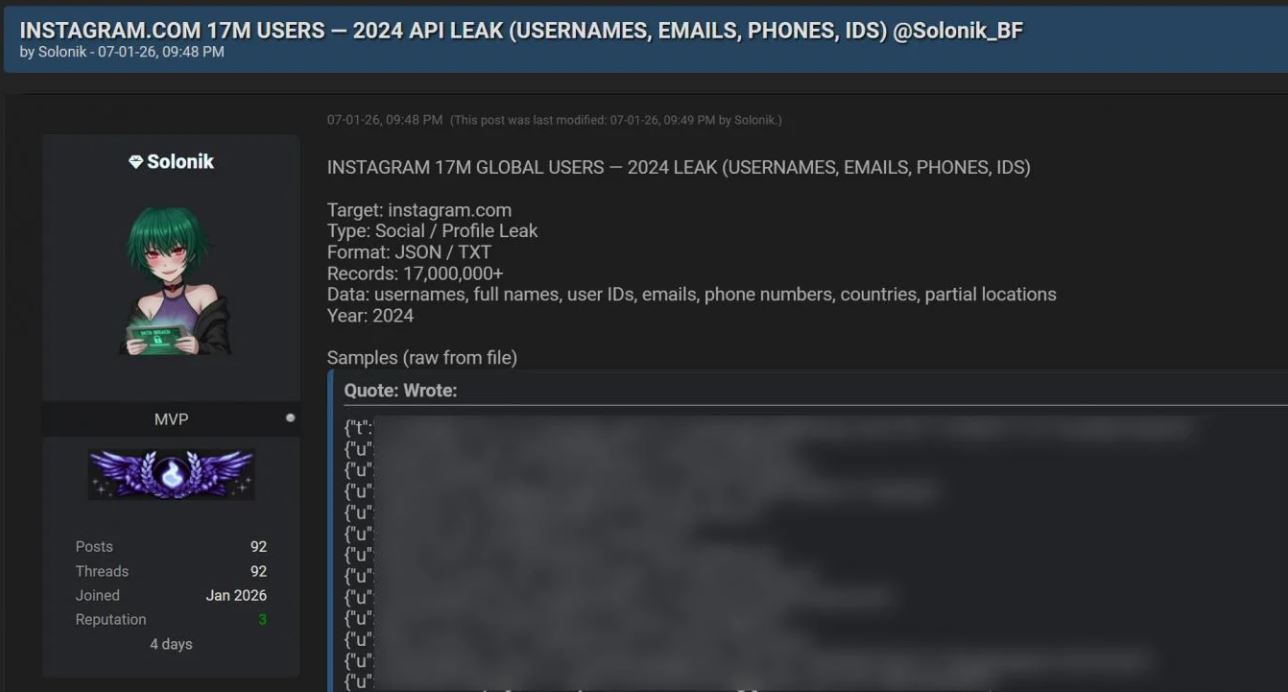Click the online status dot by MVP
Image resolution: width=1288 pixels, height=692 pixels.
(290, 418)
